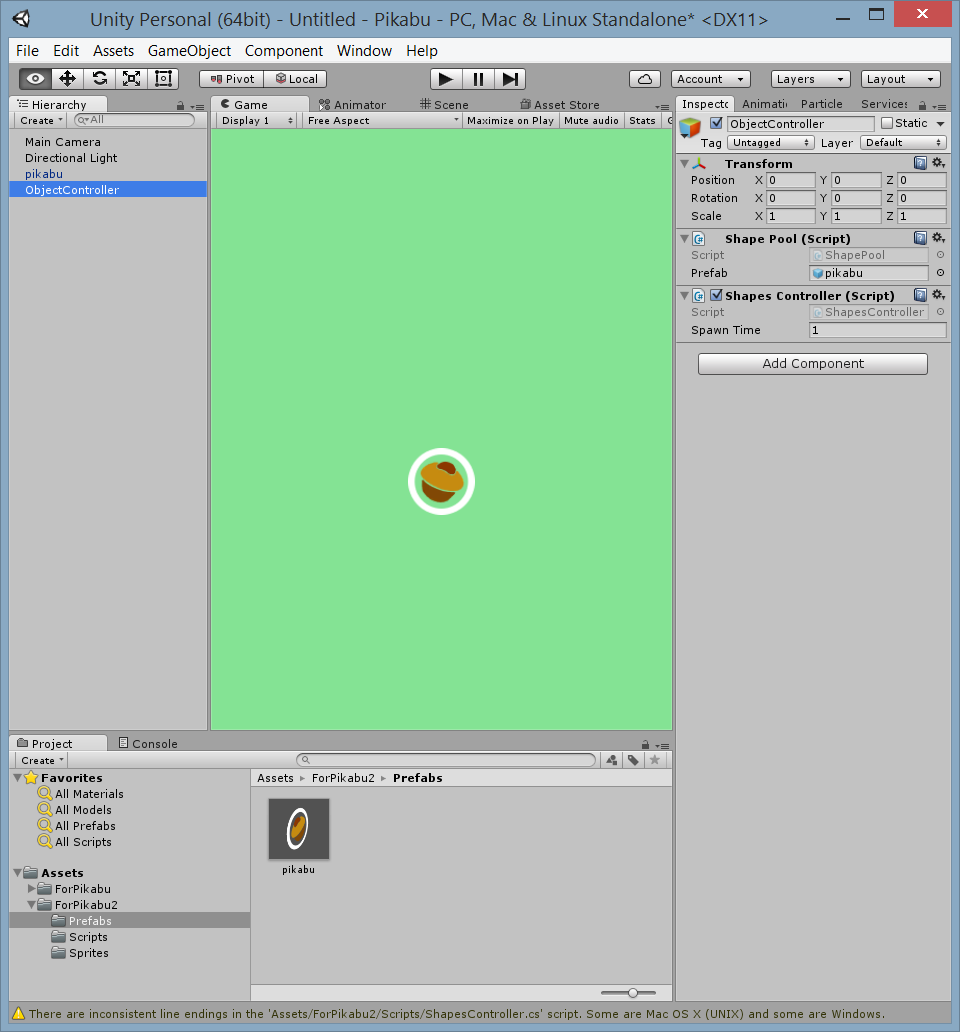Open the Tag dropdown showing Untagged

[x=770, y=142]
